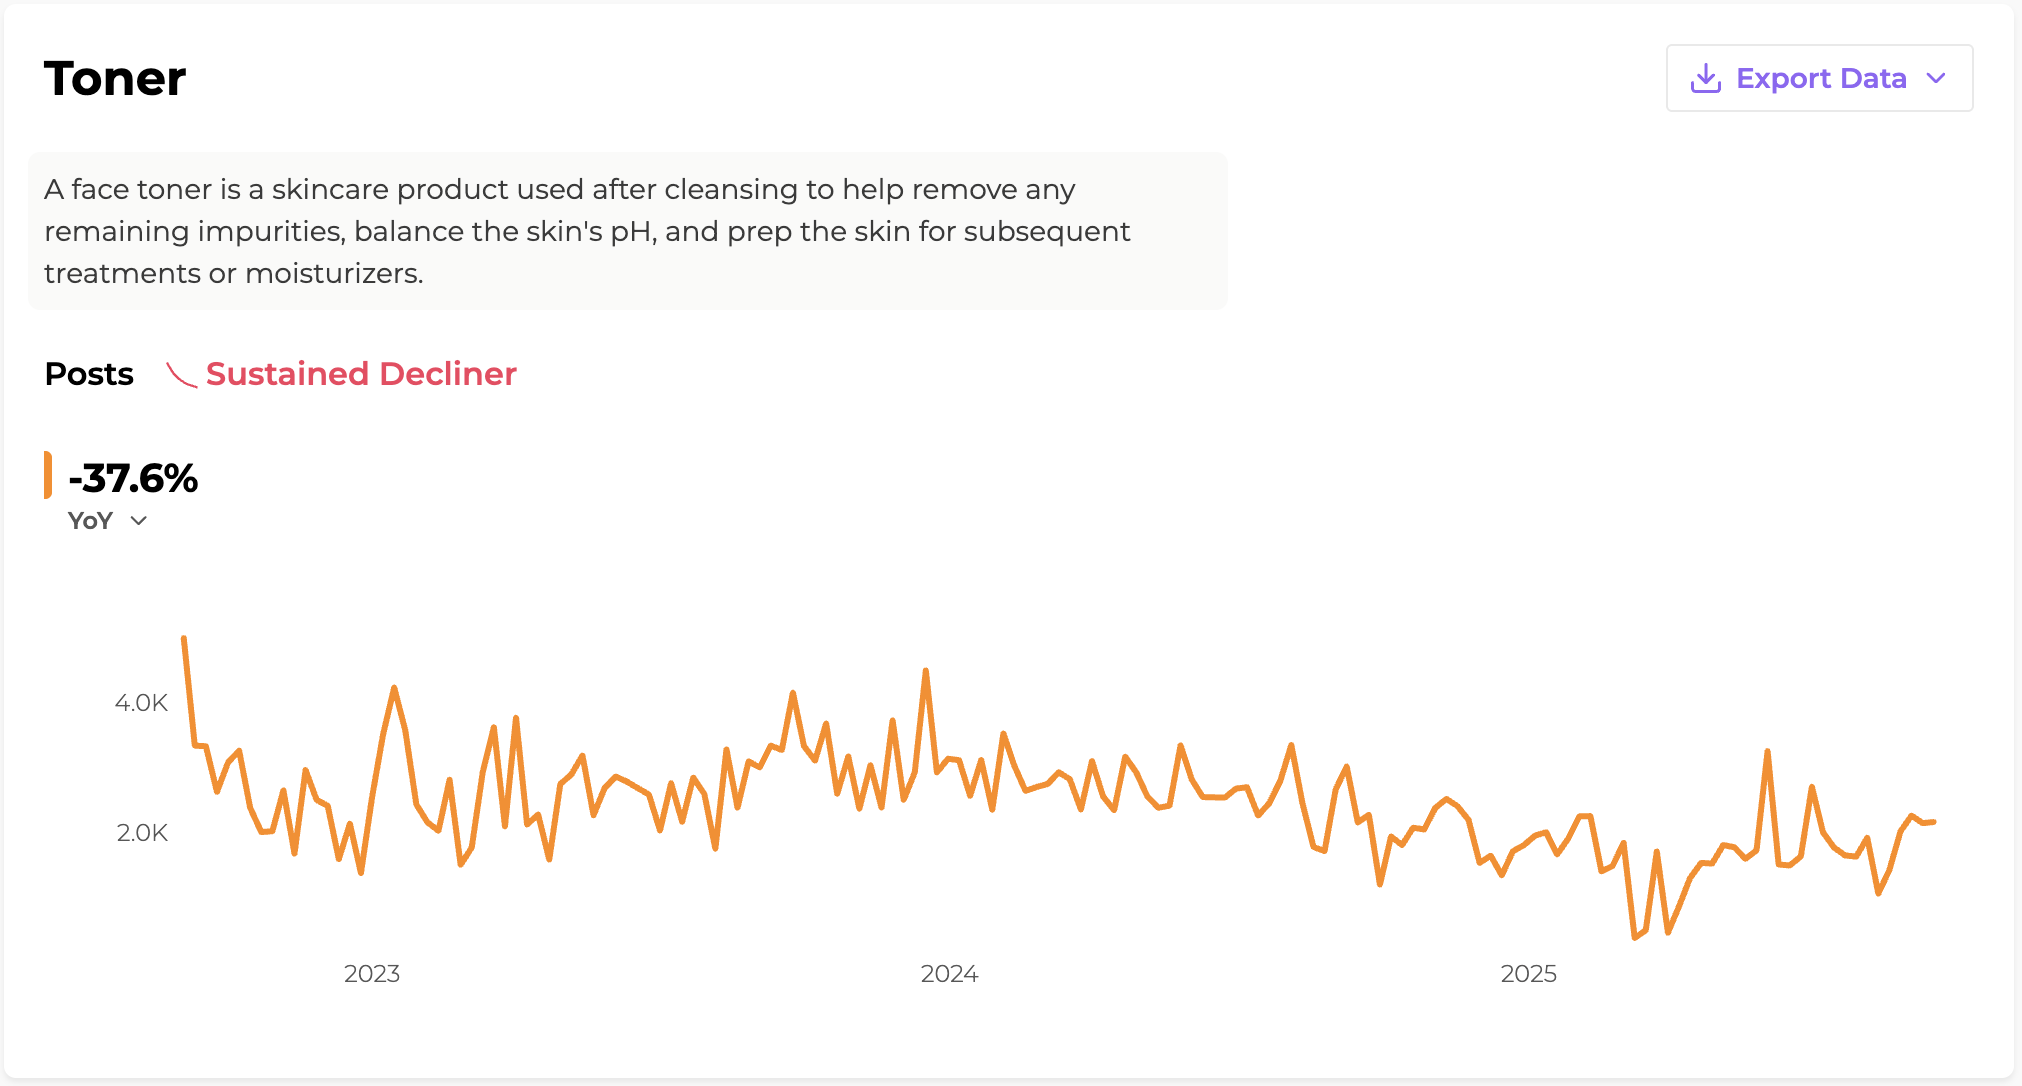Click the download icon in Export Data

click(1705, 78)
